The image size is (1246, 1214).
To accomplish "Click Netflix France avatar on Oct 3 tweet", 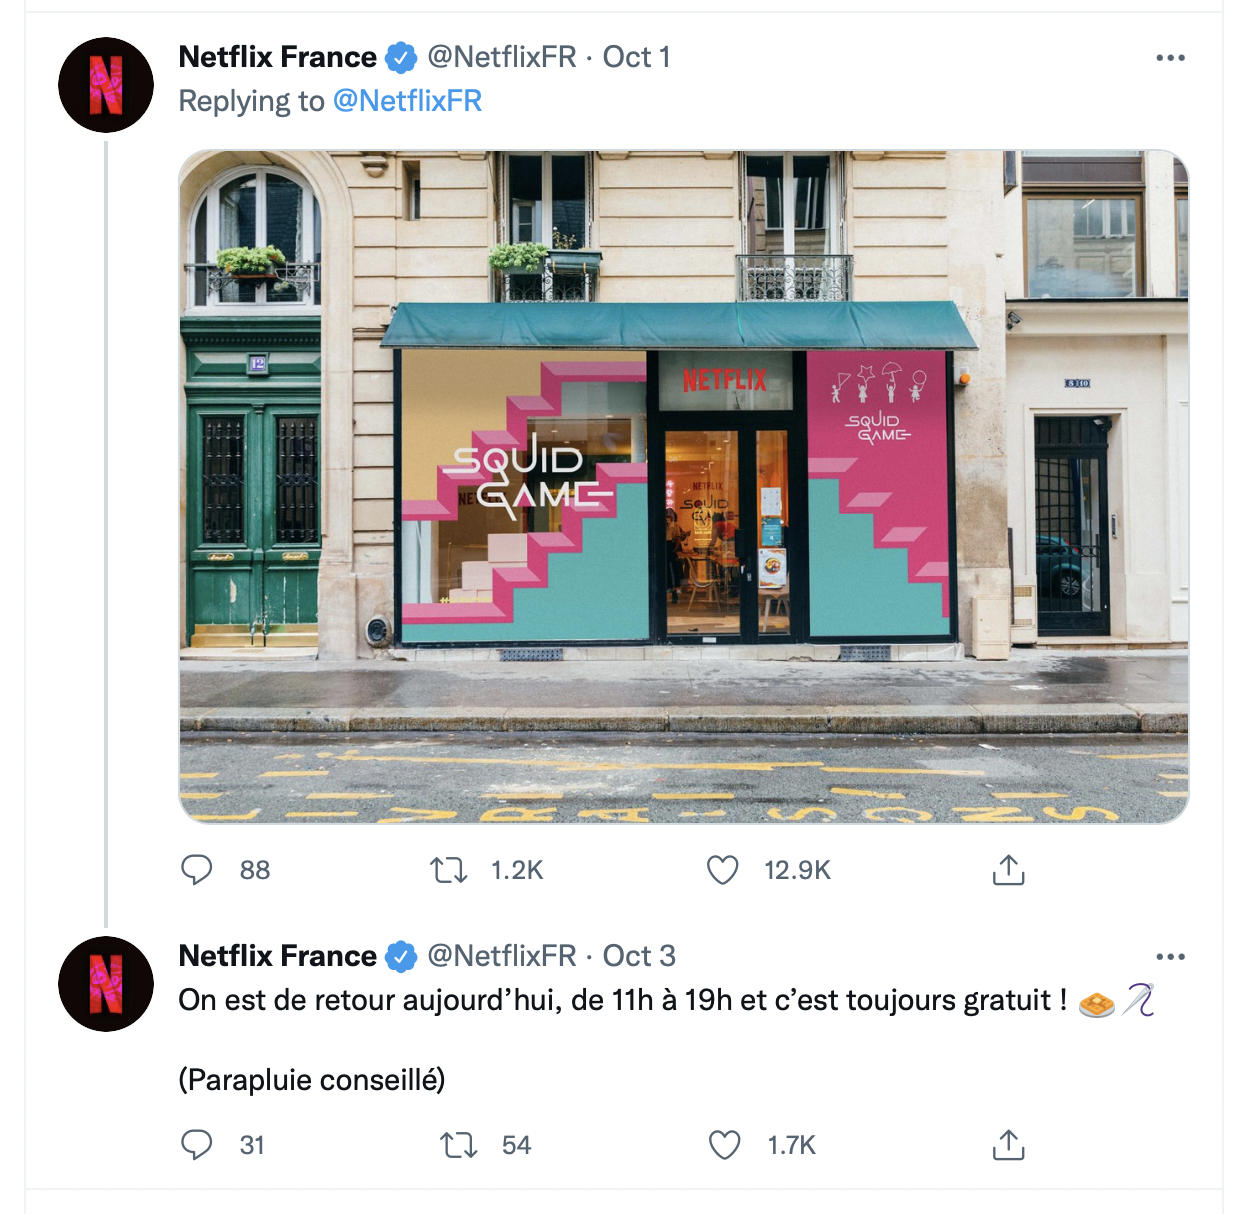I will pyautogui.click(x=106, y=984).
